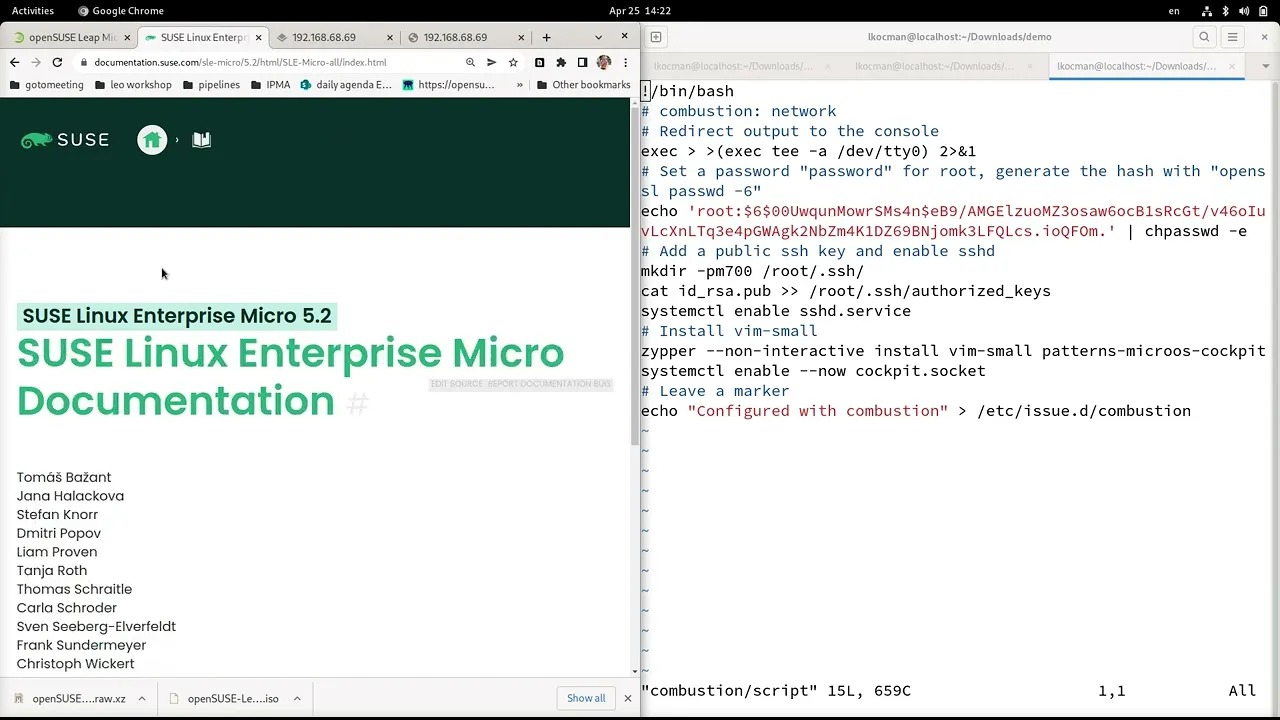Open the Chrome side panel icon

pos(582,62)
